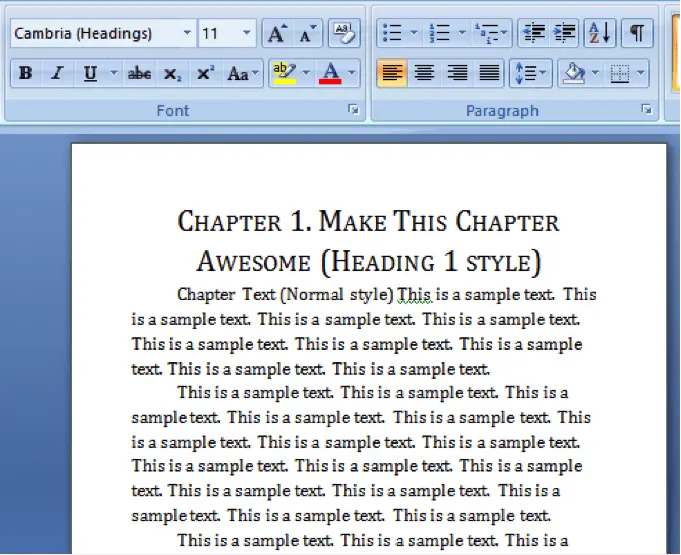The height and width of the screenshot is (555, 681).
Task: Open highlight color dropdown arrow
Action: 306,73
